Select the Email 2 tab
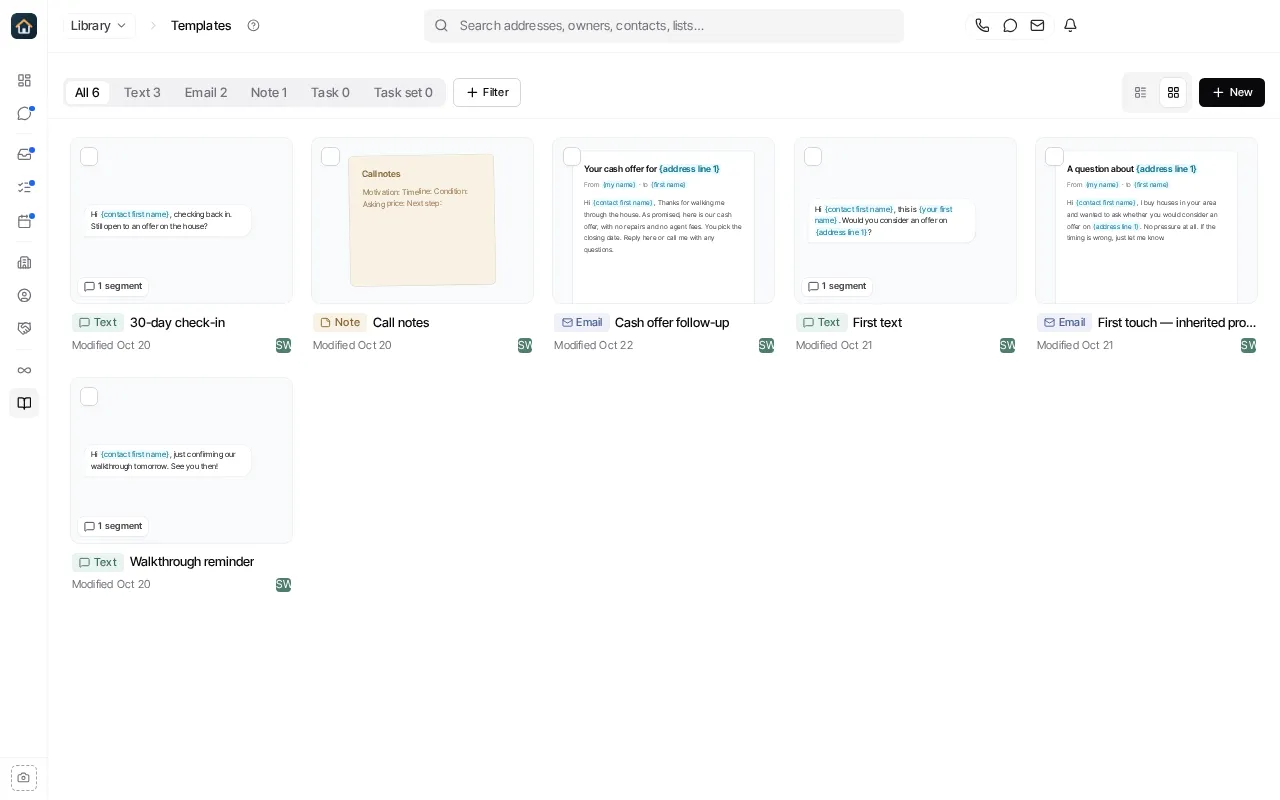Screen dimensions: 1280x800 click(x=206, y=92)
